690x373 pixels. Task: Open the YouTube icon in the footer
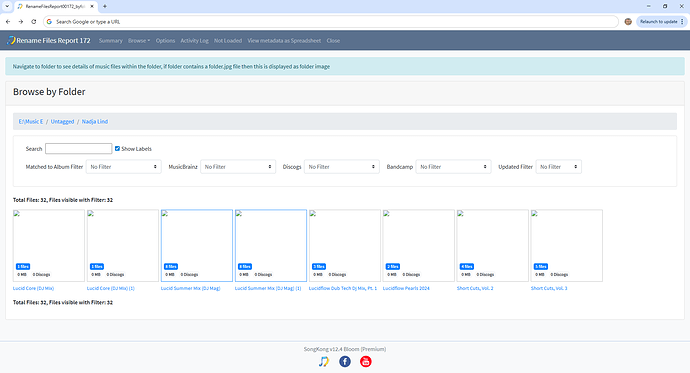pos(366,362)
